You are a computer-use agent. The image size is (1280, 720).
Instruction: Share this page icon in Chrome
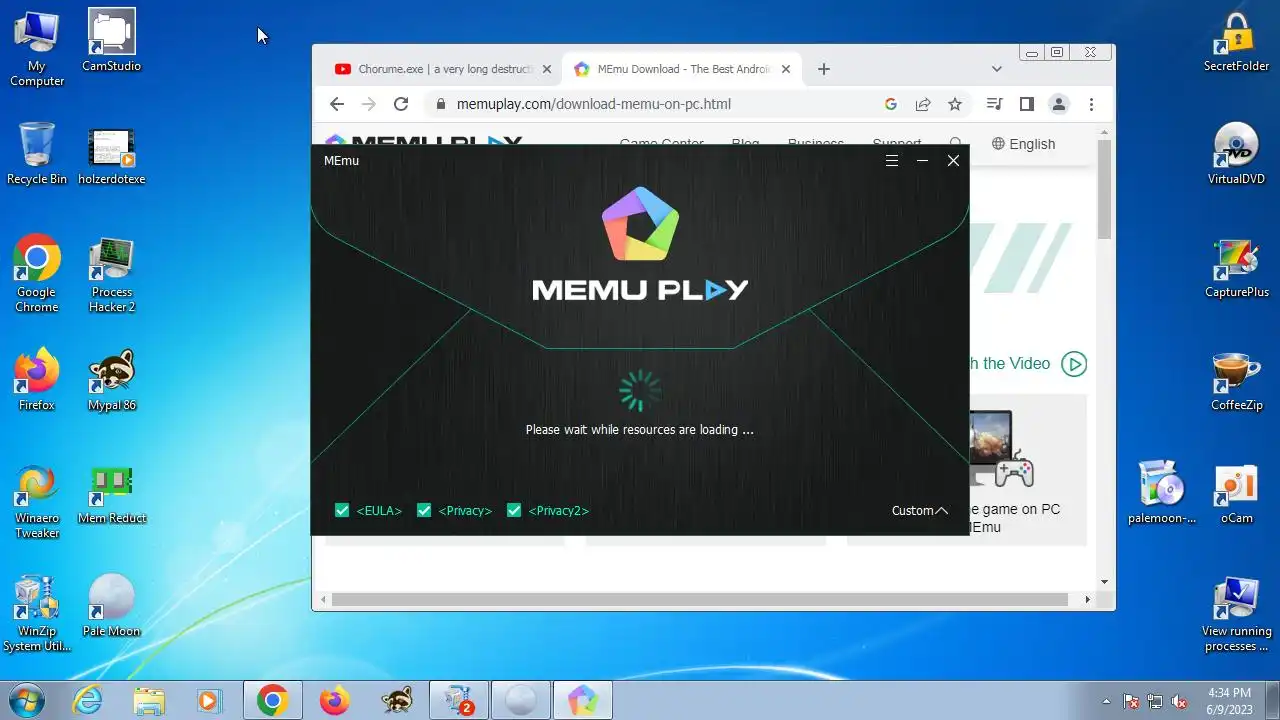(x=923, y=104)
